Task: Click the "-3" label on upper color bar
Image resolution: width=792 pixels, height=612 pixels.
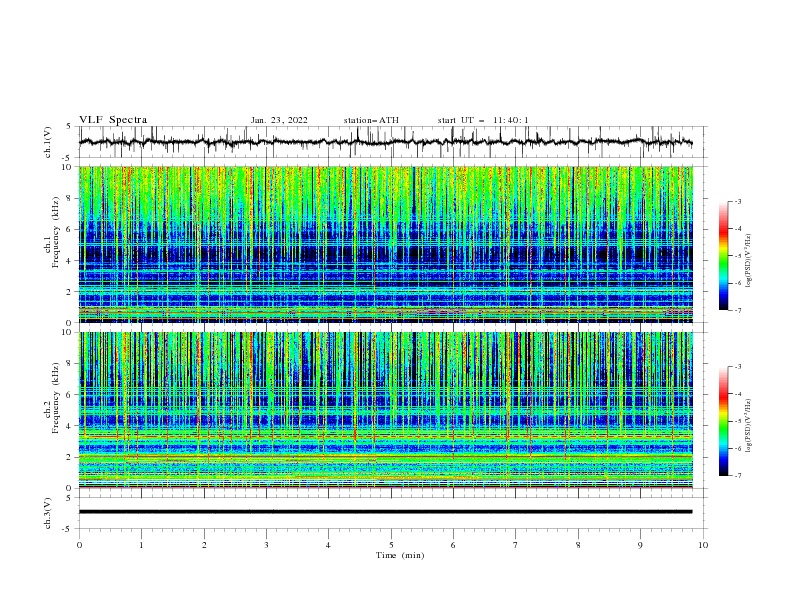Action: (x=737, y=201)
